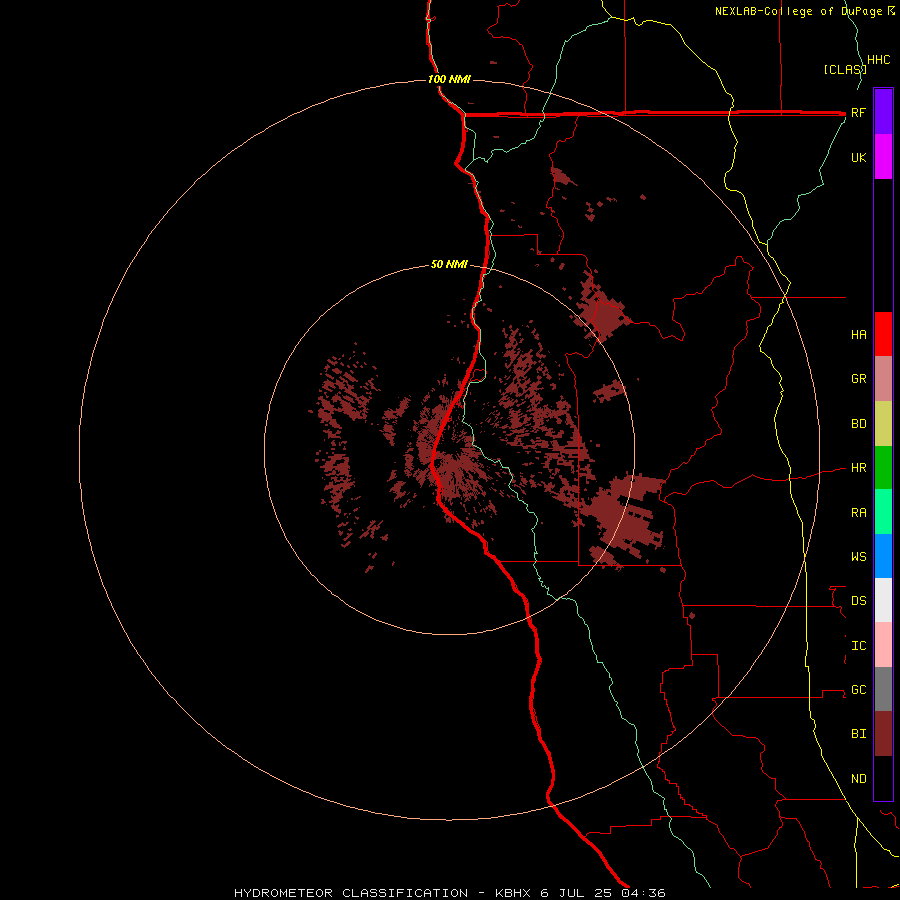Click the HR green legend swatch
Image resolution: width=900 pixels, height=900 pixels.
pos(883,468)
